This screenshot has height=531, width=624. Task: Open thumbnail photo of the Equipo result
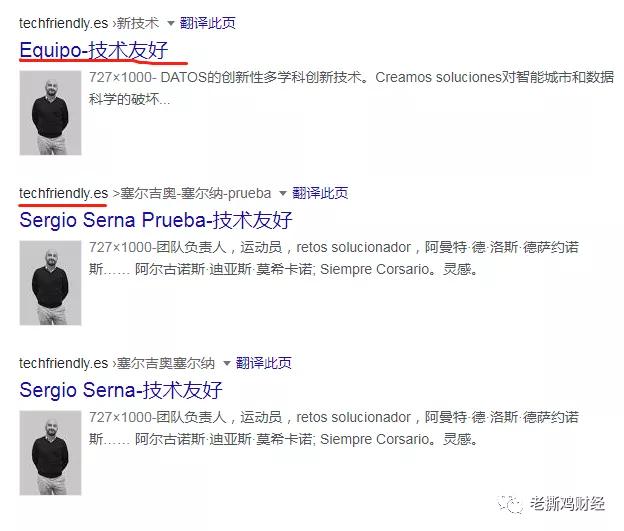(51, 113)
